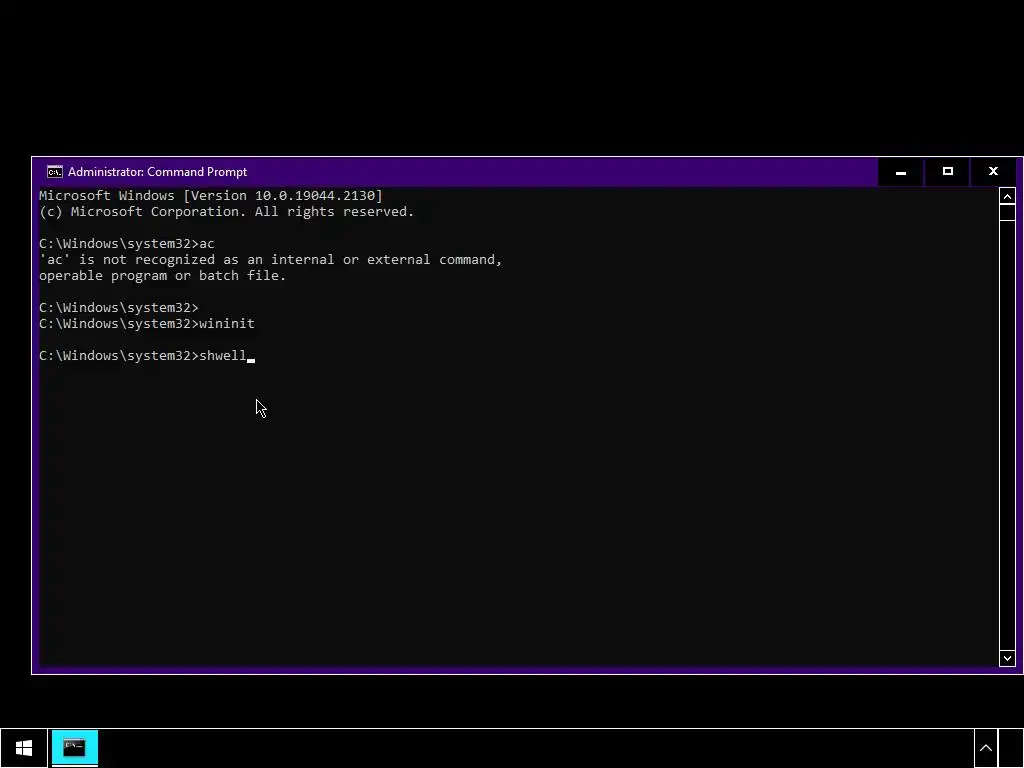Minimize the Command Prompt window

(x=901, y=172)
